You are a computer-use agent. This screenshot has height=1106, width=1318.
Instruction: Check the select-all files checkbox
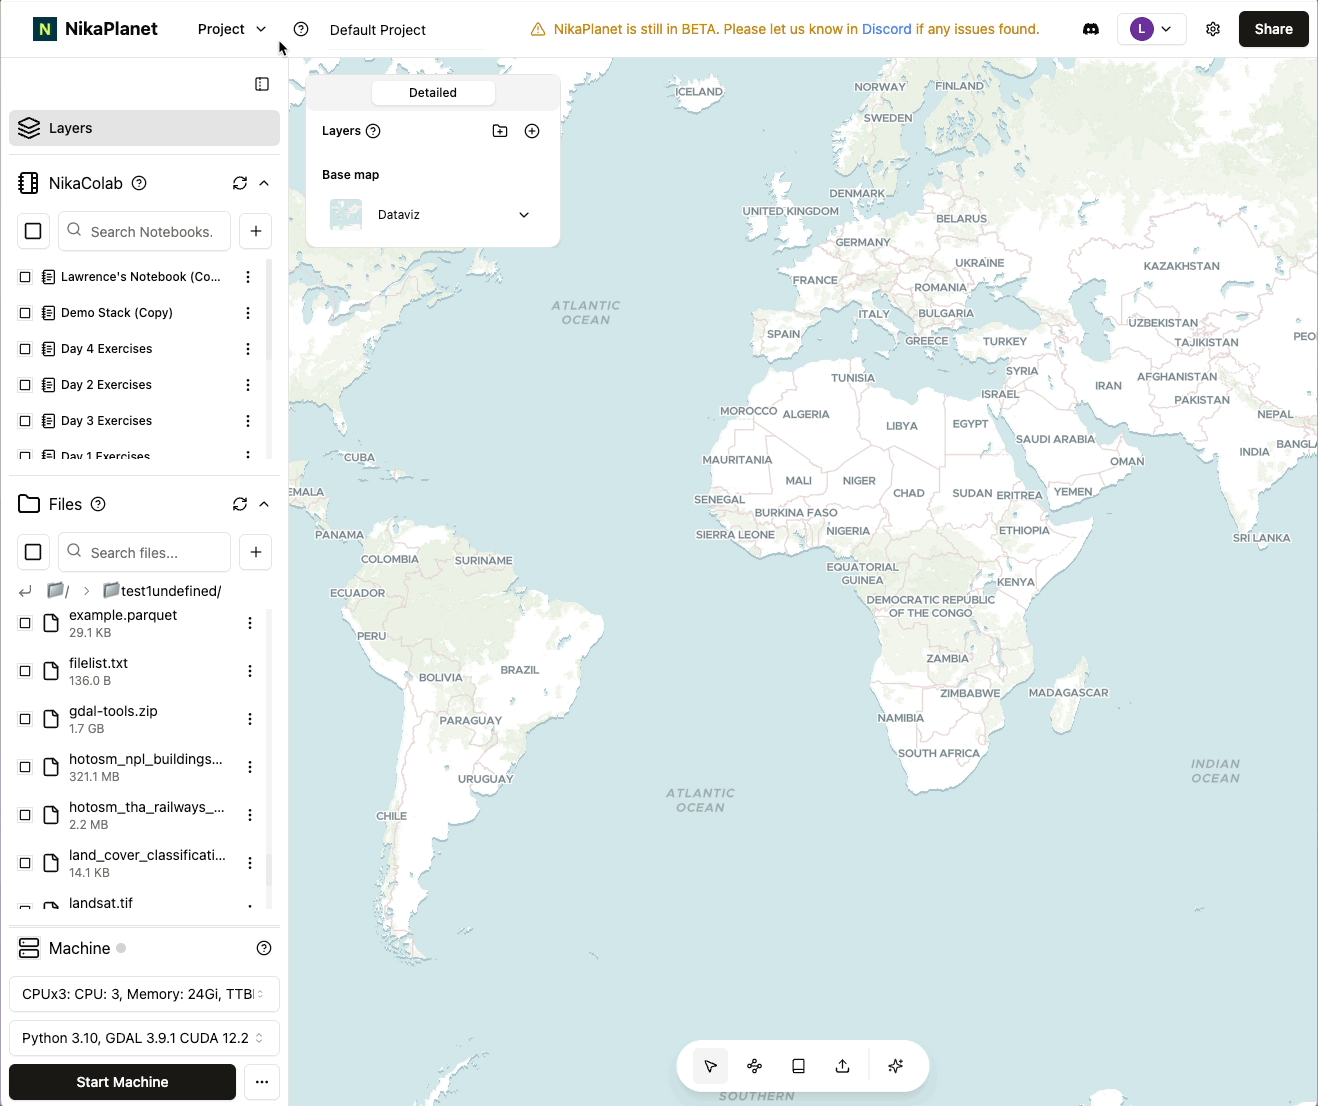[33, 552]
